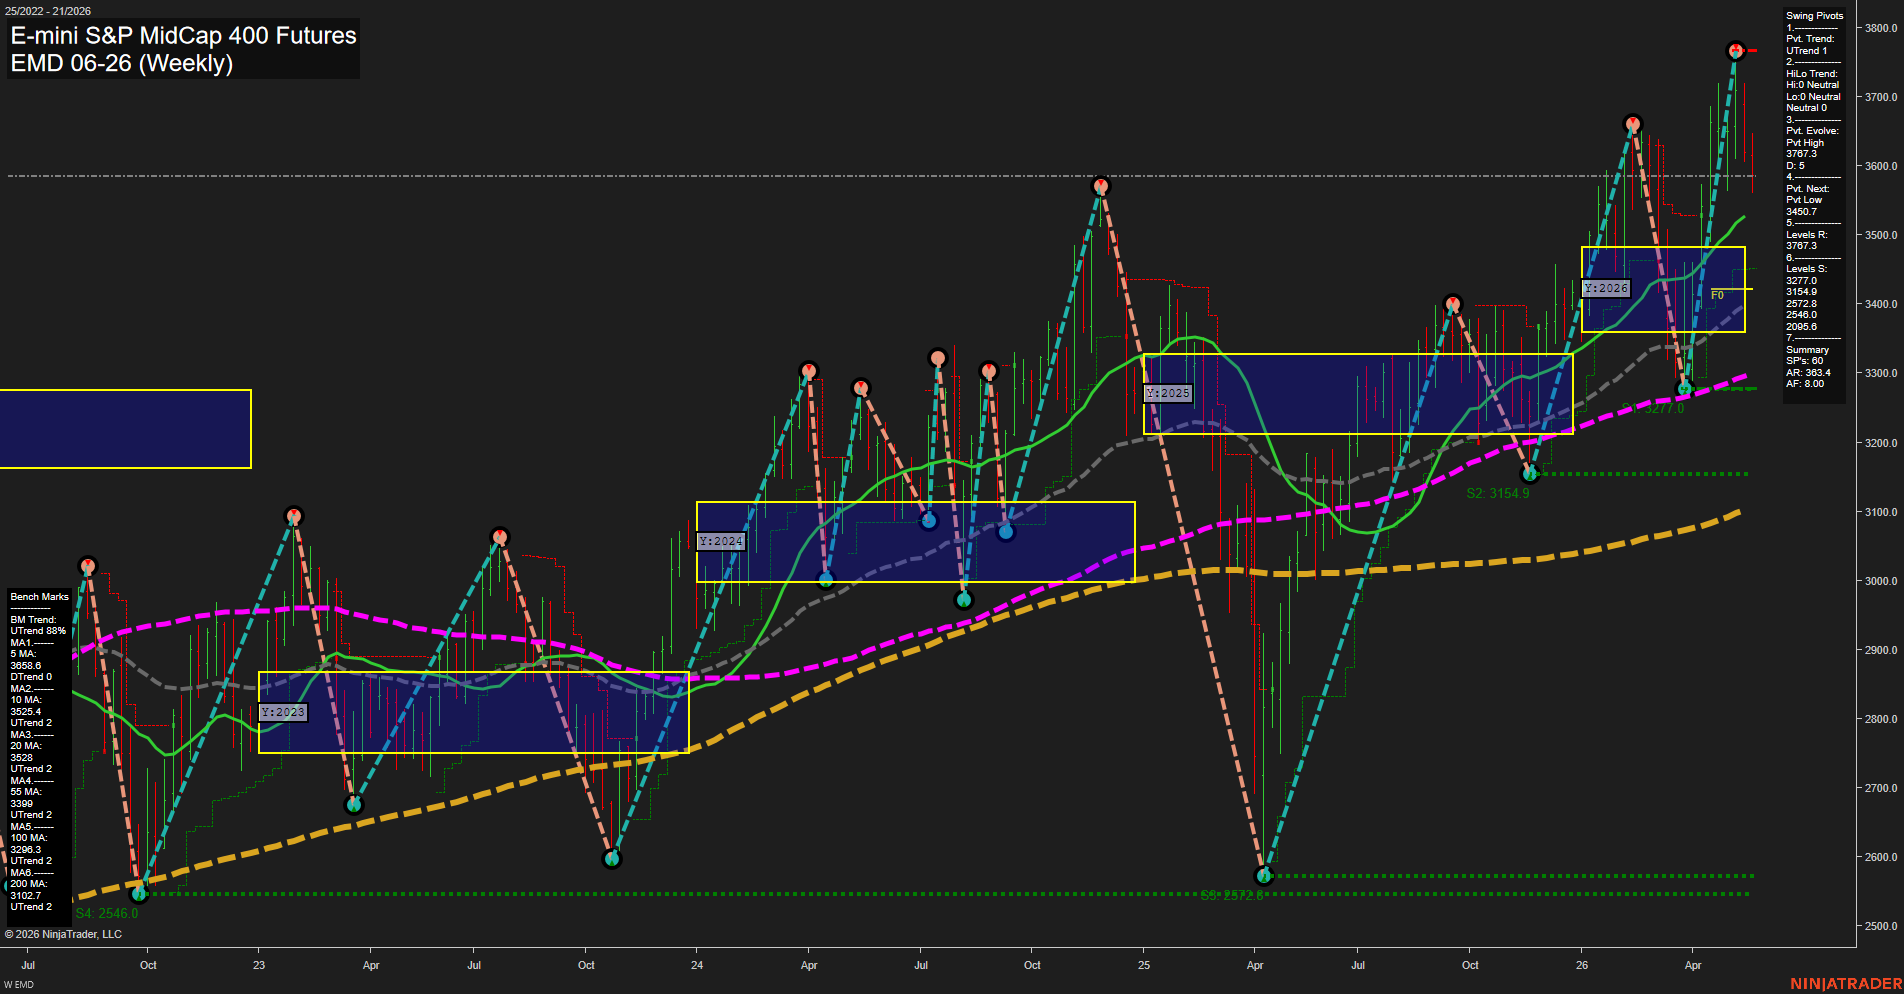Click the S1: 3277.0 support label
The image size is (1904, 994).
(x=1653, y=408)
